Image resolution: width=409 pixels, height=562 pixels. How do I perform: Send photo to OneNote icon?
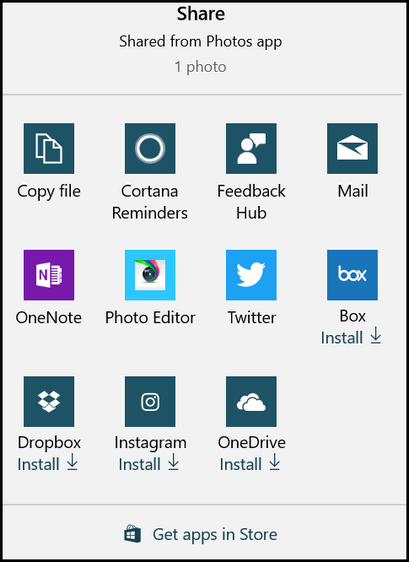[x=49, y=275]
